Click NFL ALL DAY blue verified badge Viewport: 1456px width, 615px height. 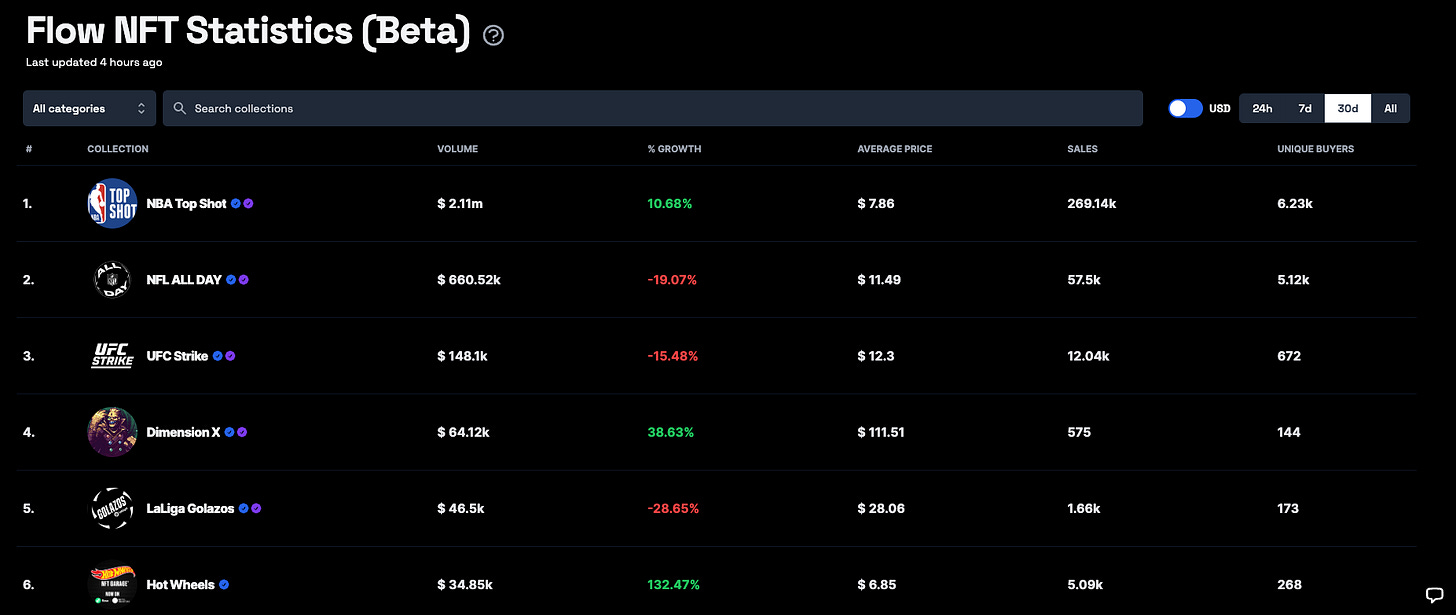(x=231, y=280)
